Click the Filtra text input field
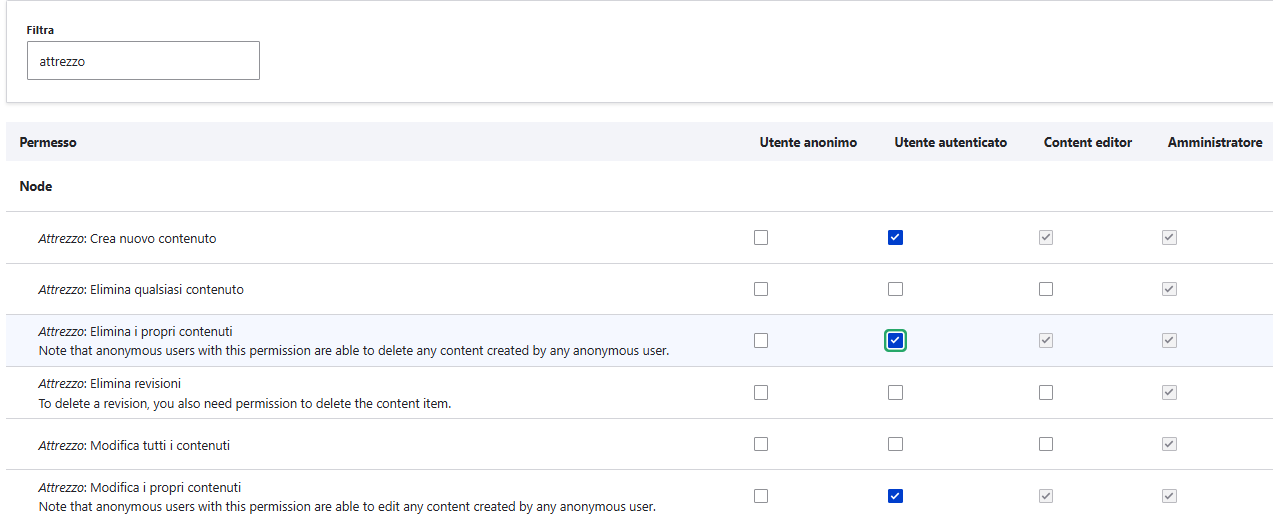The image size is (1273, 516). point(143,61)
